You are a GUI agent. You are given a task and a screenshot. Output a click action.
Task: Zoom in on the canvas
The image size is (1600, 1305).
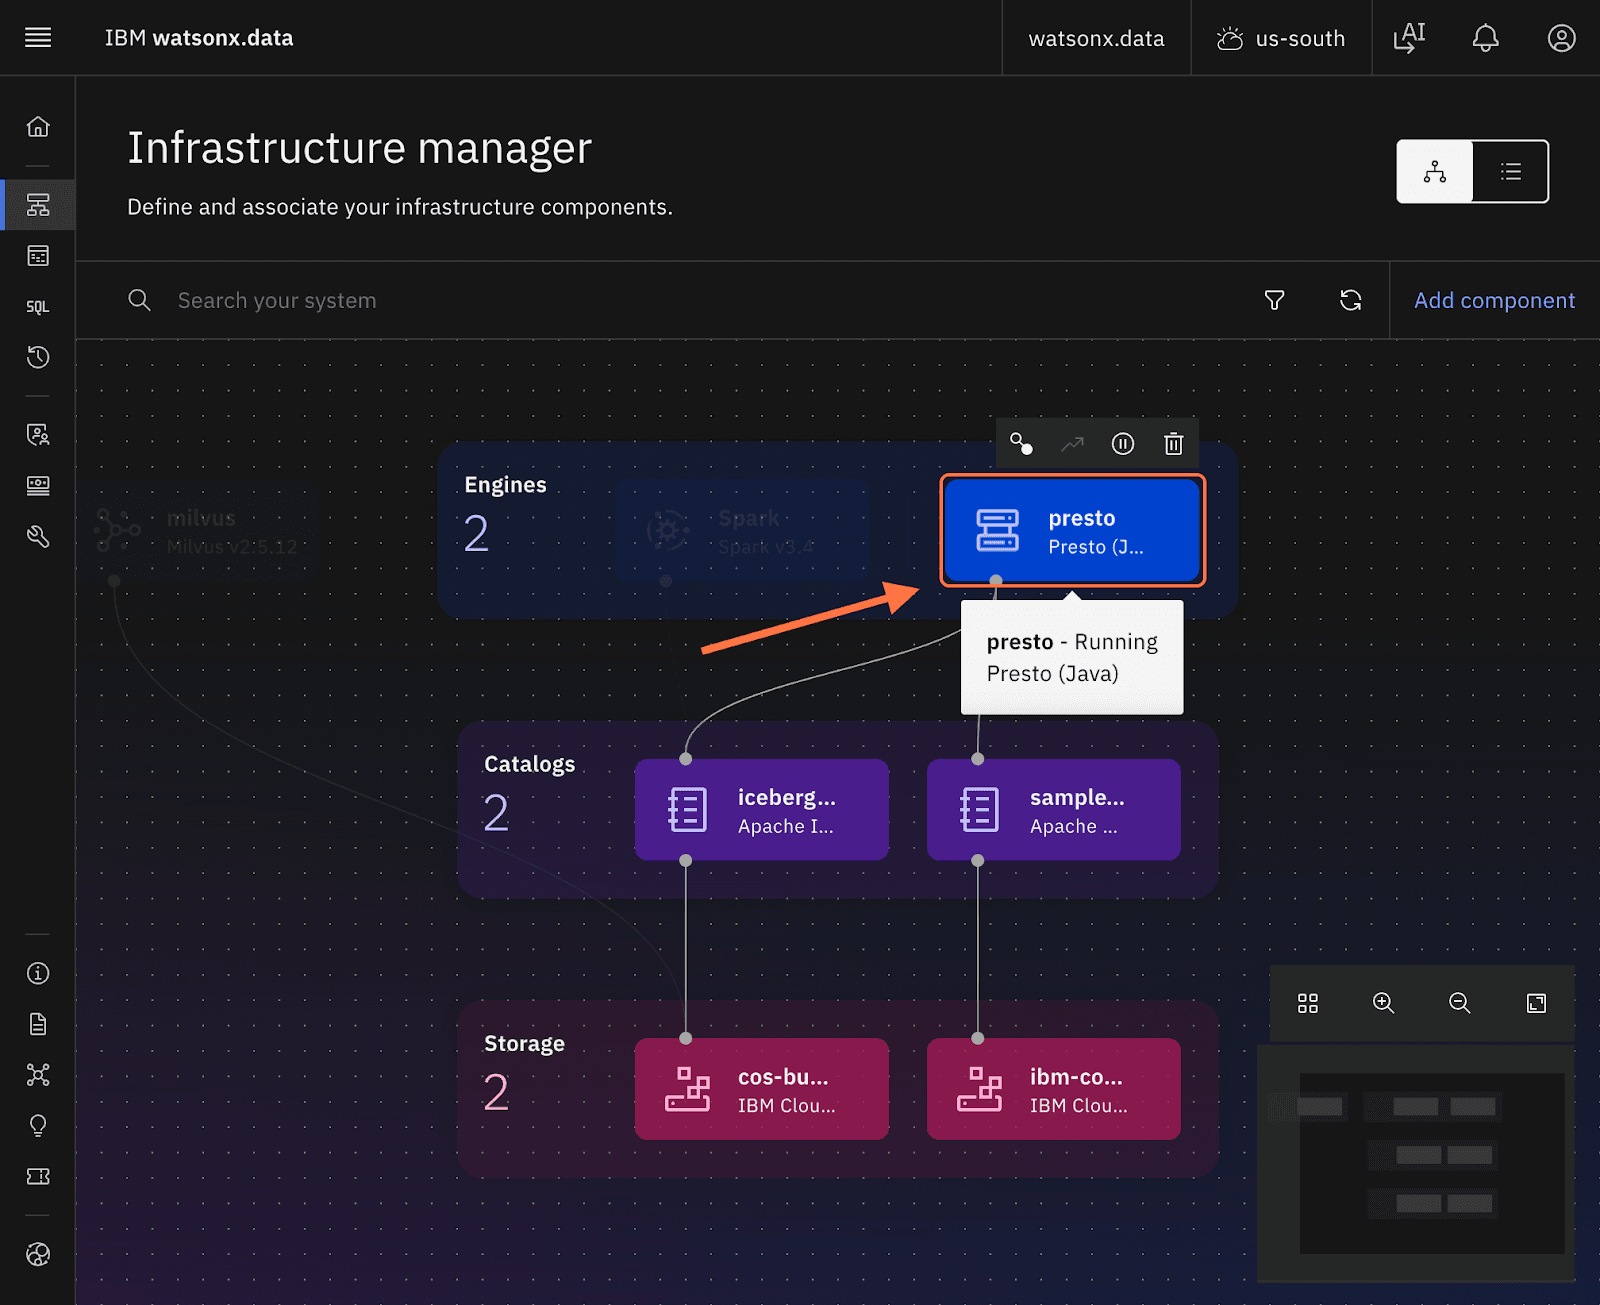(x=1383, y=1003)
